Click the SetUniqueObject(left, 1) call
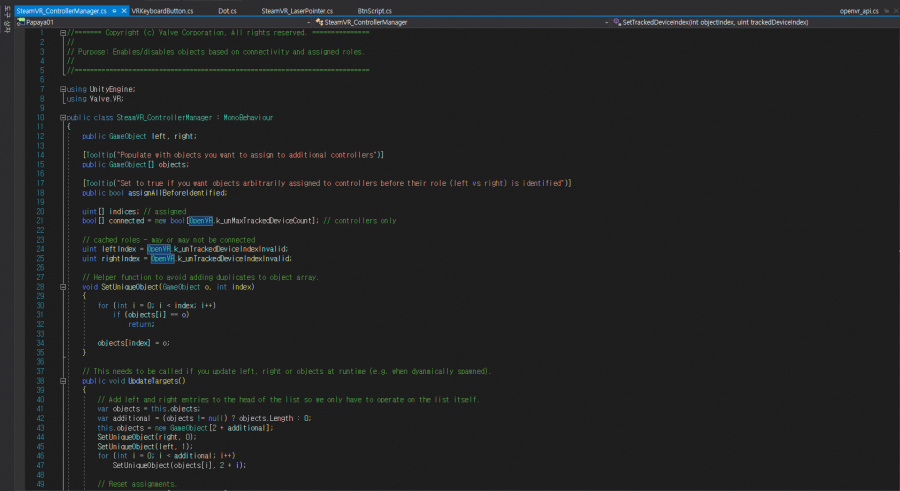 click(x=145, y=446)
